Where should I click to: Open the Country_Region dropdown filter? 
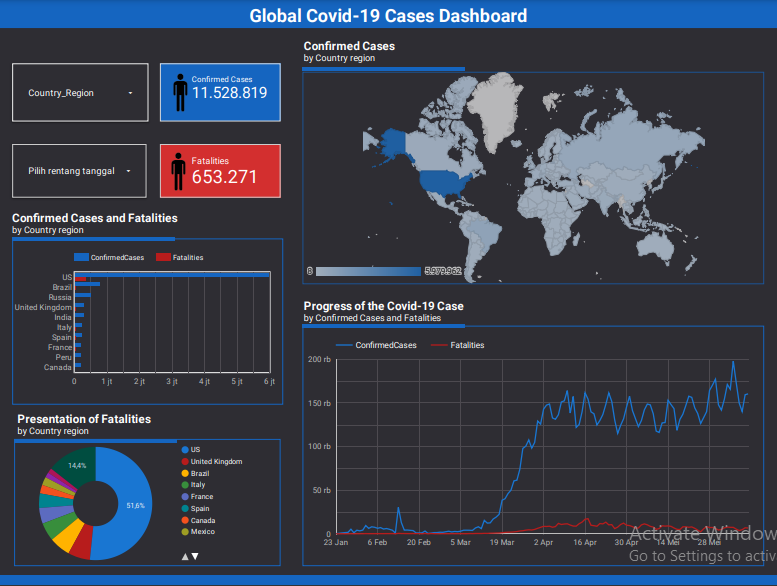click(x=80, y=93)
